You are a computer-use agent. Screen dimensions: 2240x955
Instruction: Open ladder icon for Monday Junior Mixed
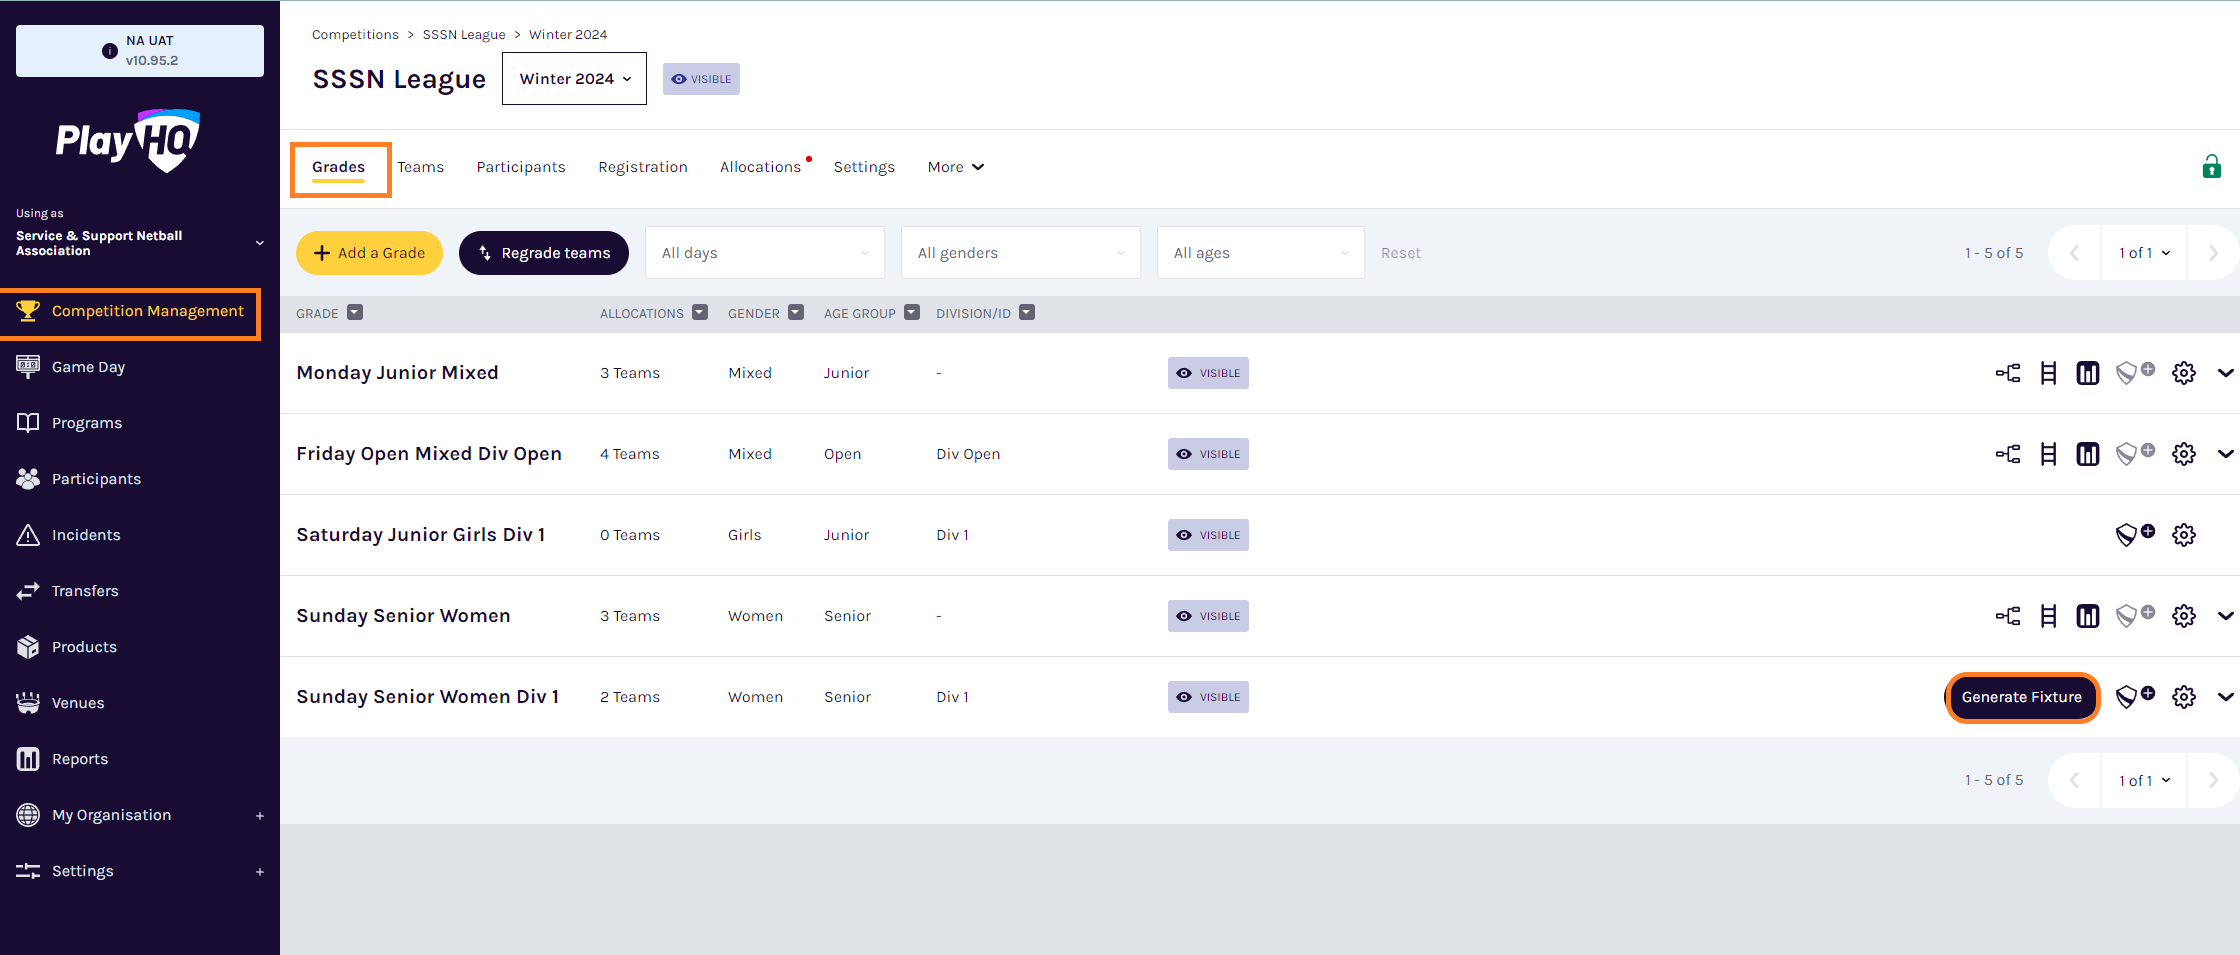tap(2048, 373)
